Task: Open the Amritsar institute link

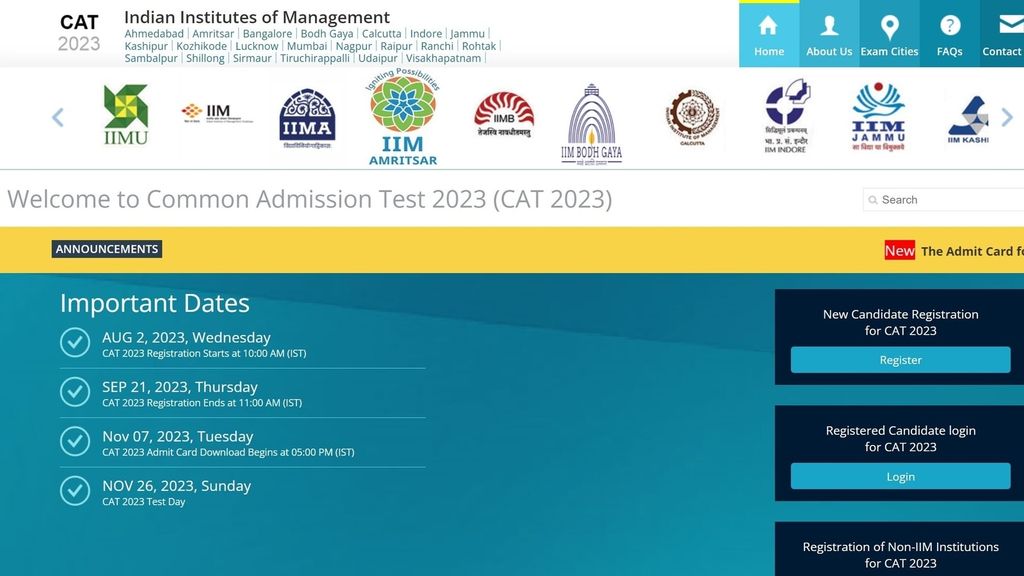Action: click(x=213, y=33)
